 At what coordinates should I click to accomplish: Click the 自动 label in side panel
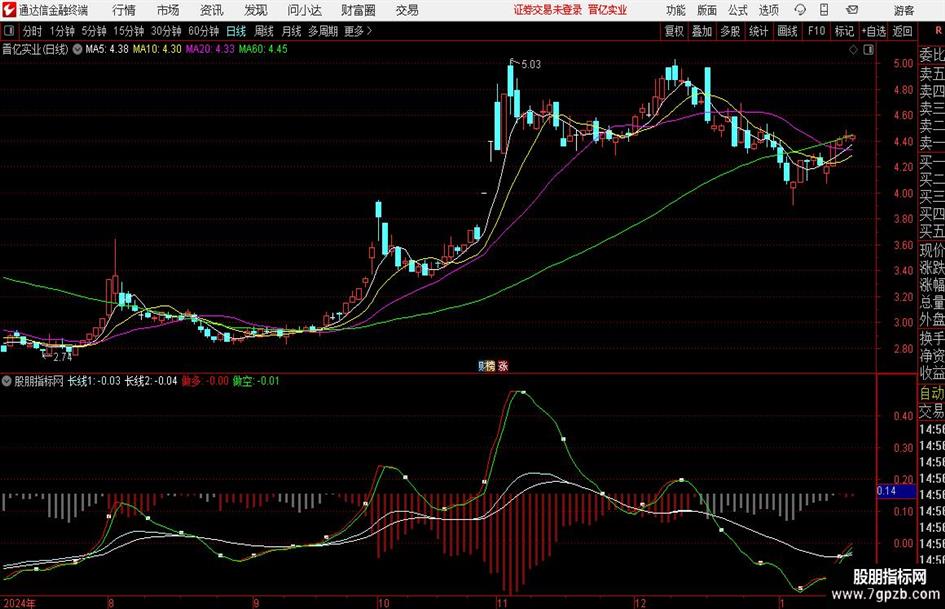click(x=932, y=394)
